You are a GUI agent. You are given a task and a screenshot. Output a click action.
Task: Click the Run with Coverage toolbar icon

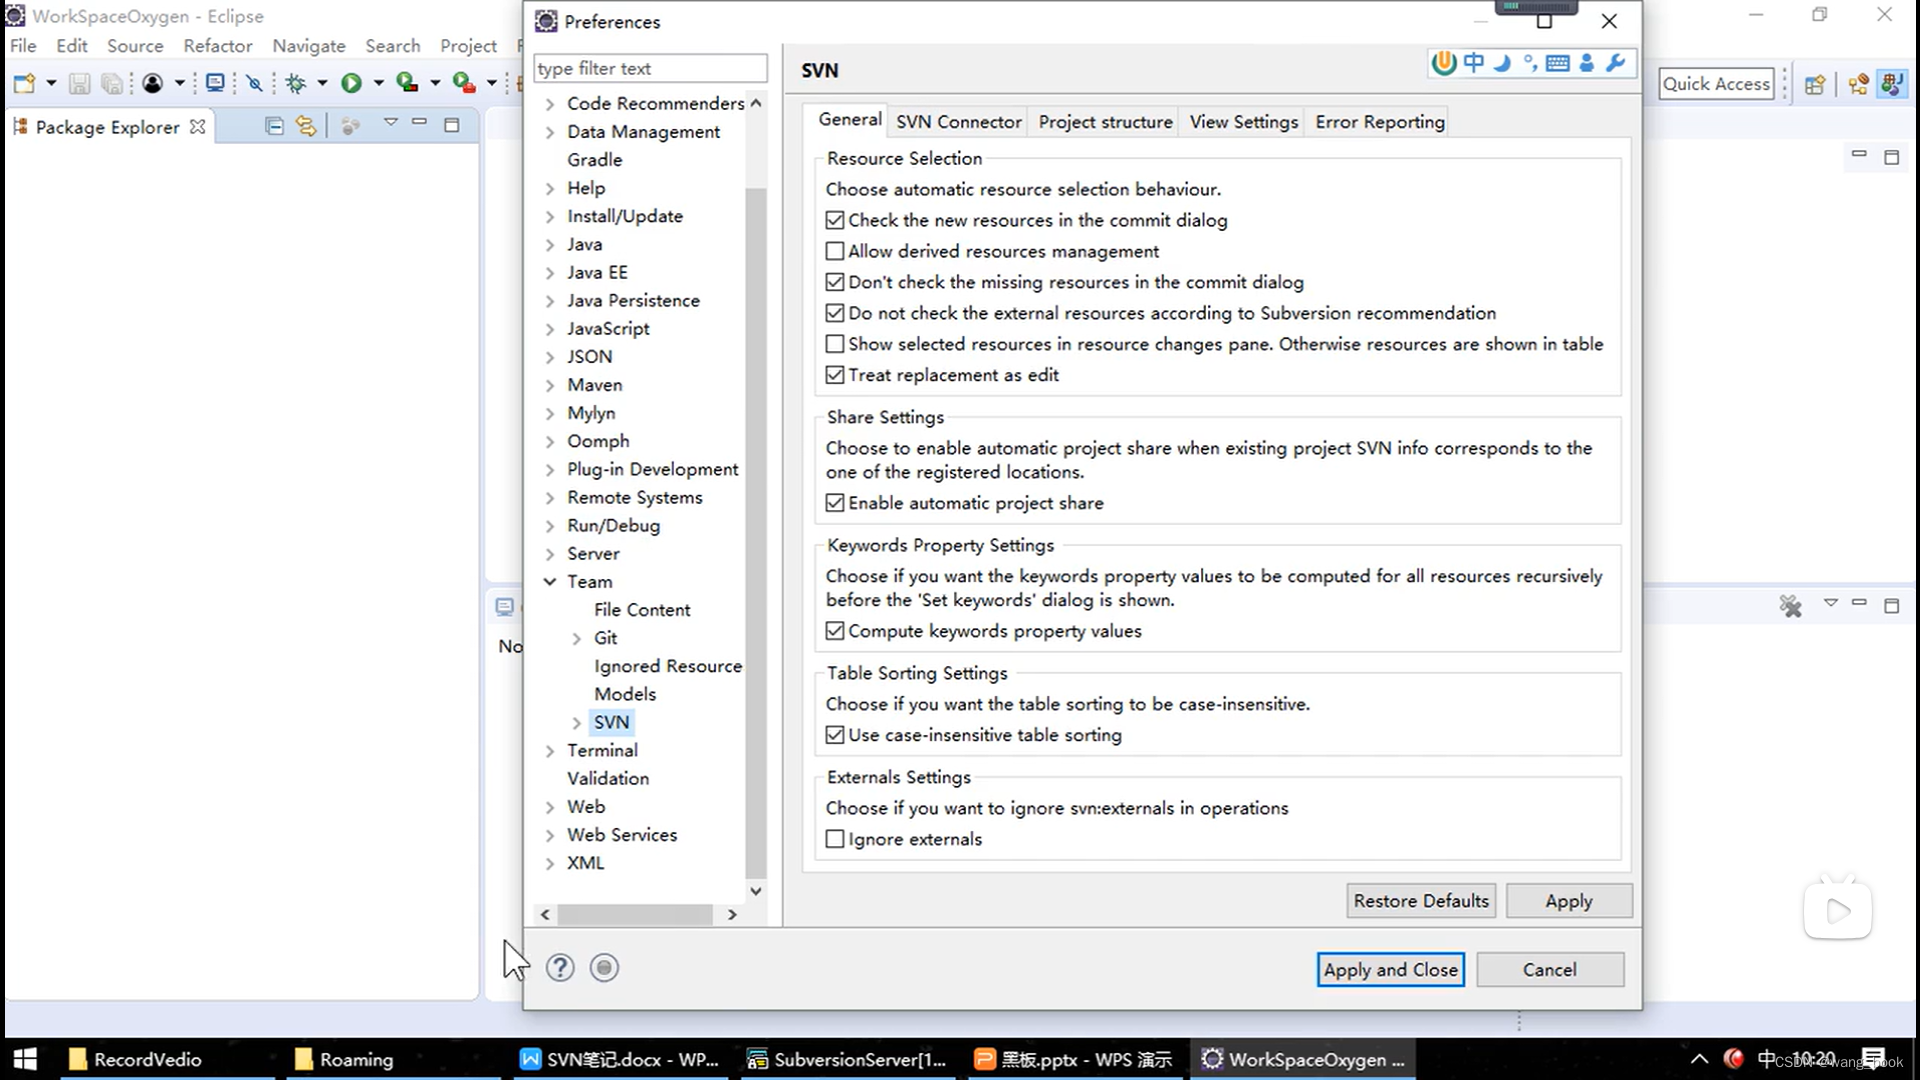tap(406, 84)
